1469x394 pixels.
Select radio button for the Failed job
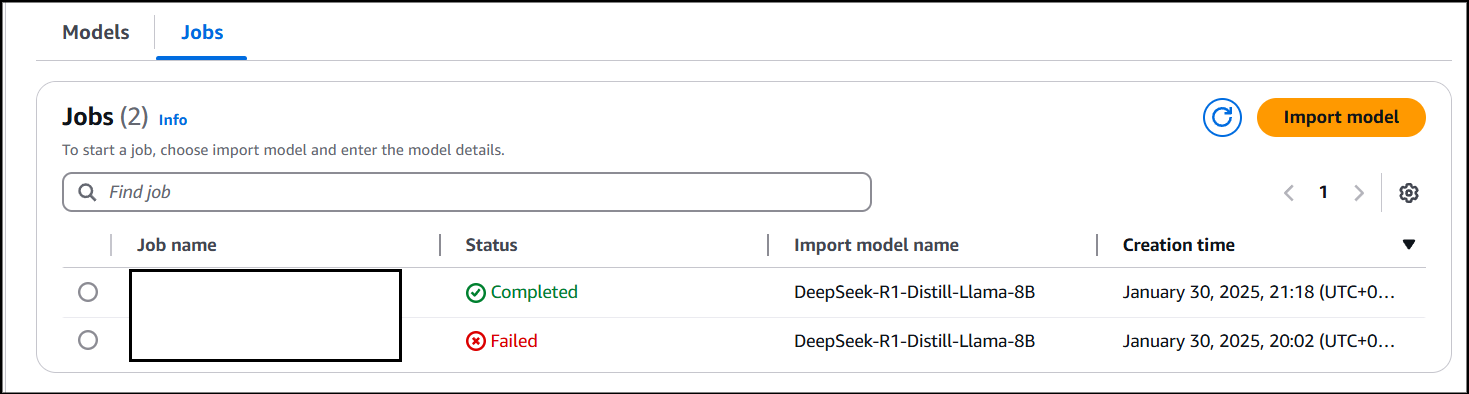(88, 340)
